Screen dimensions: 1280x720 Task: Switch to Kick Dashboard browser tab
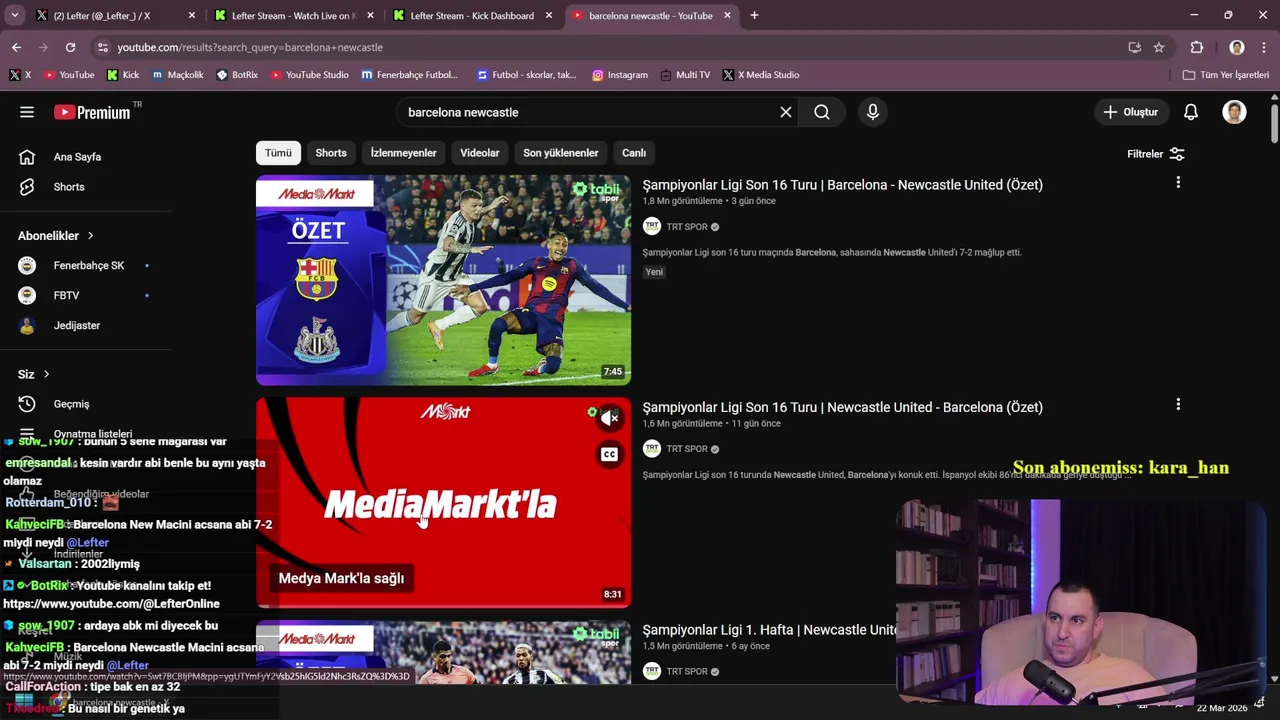(x=473, y=15)
